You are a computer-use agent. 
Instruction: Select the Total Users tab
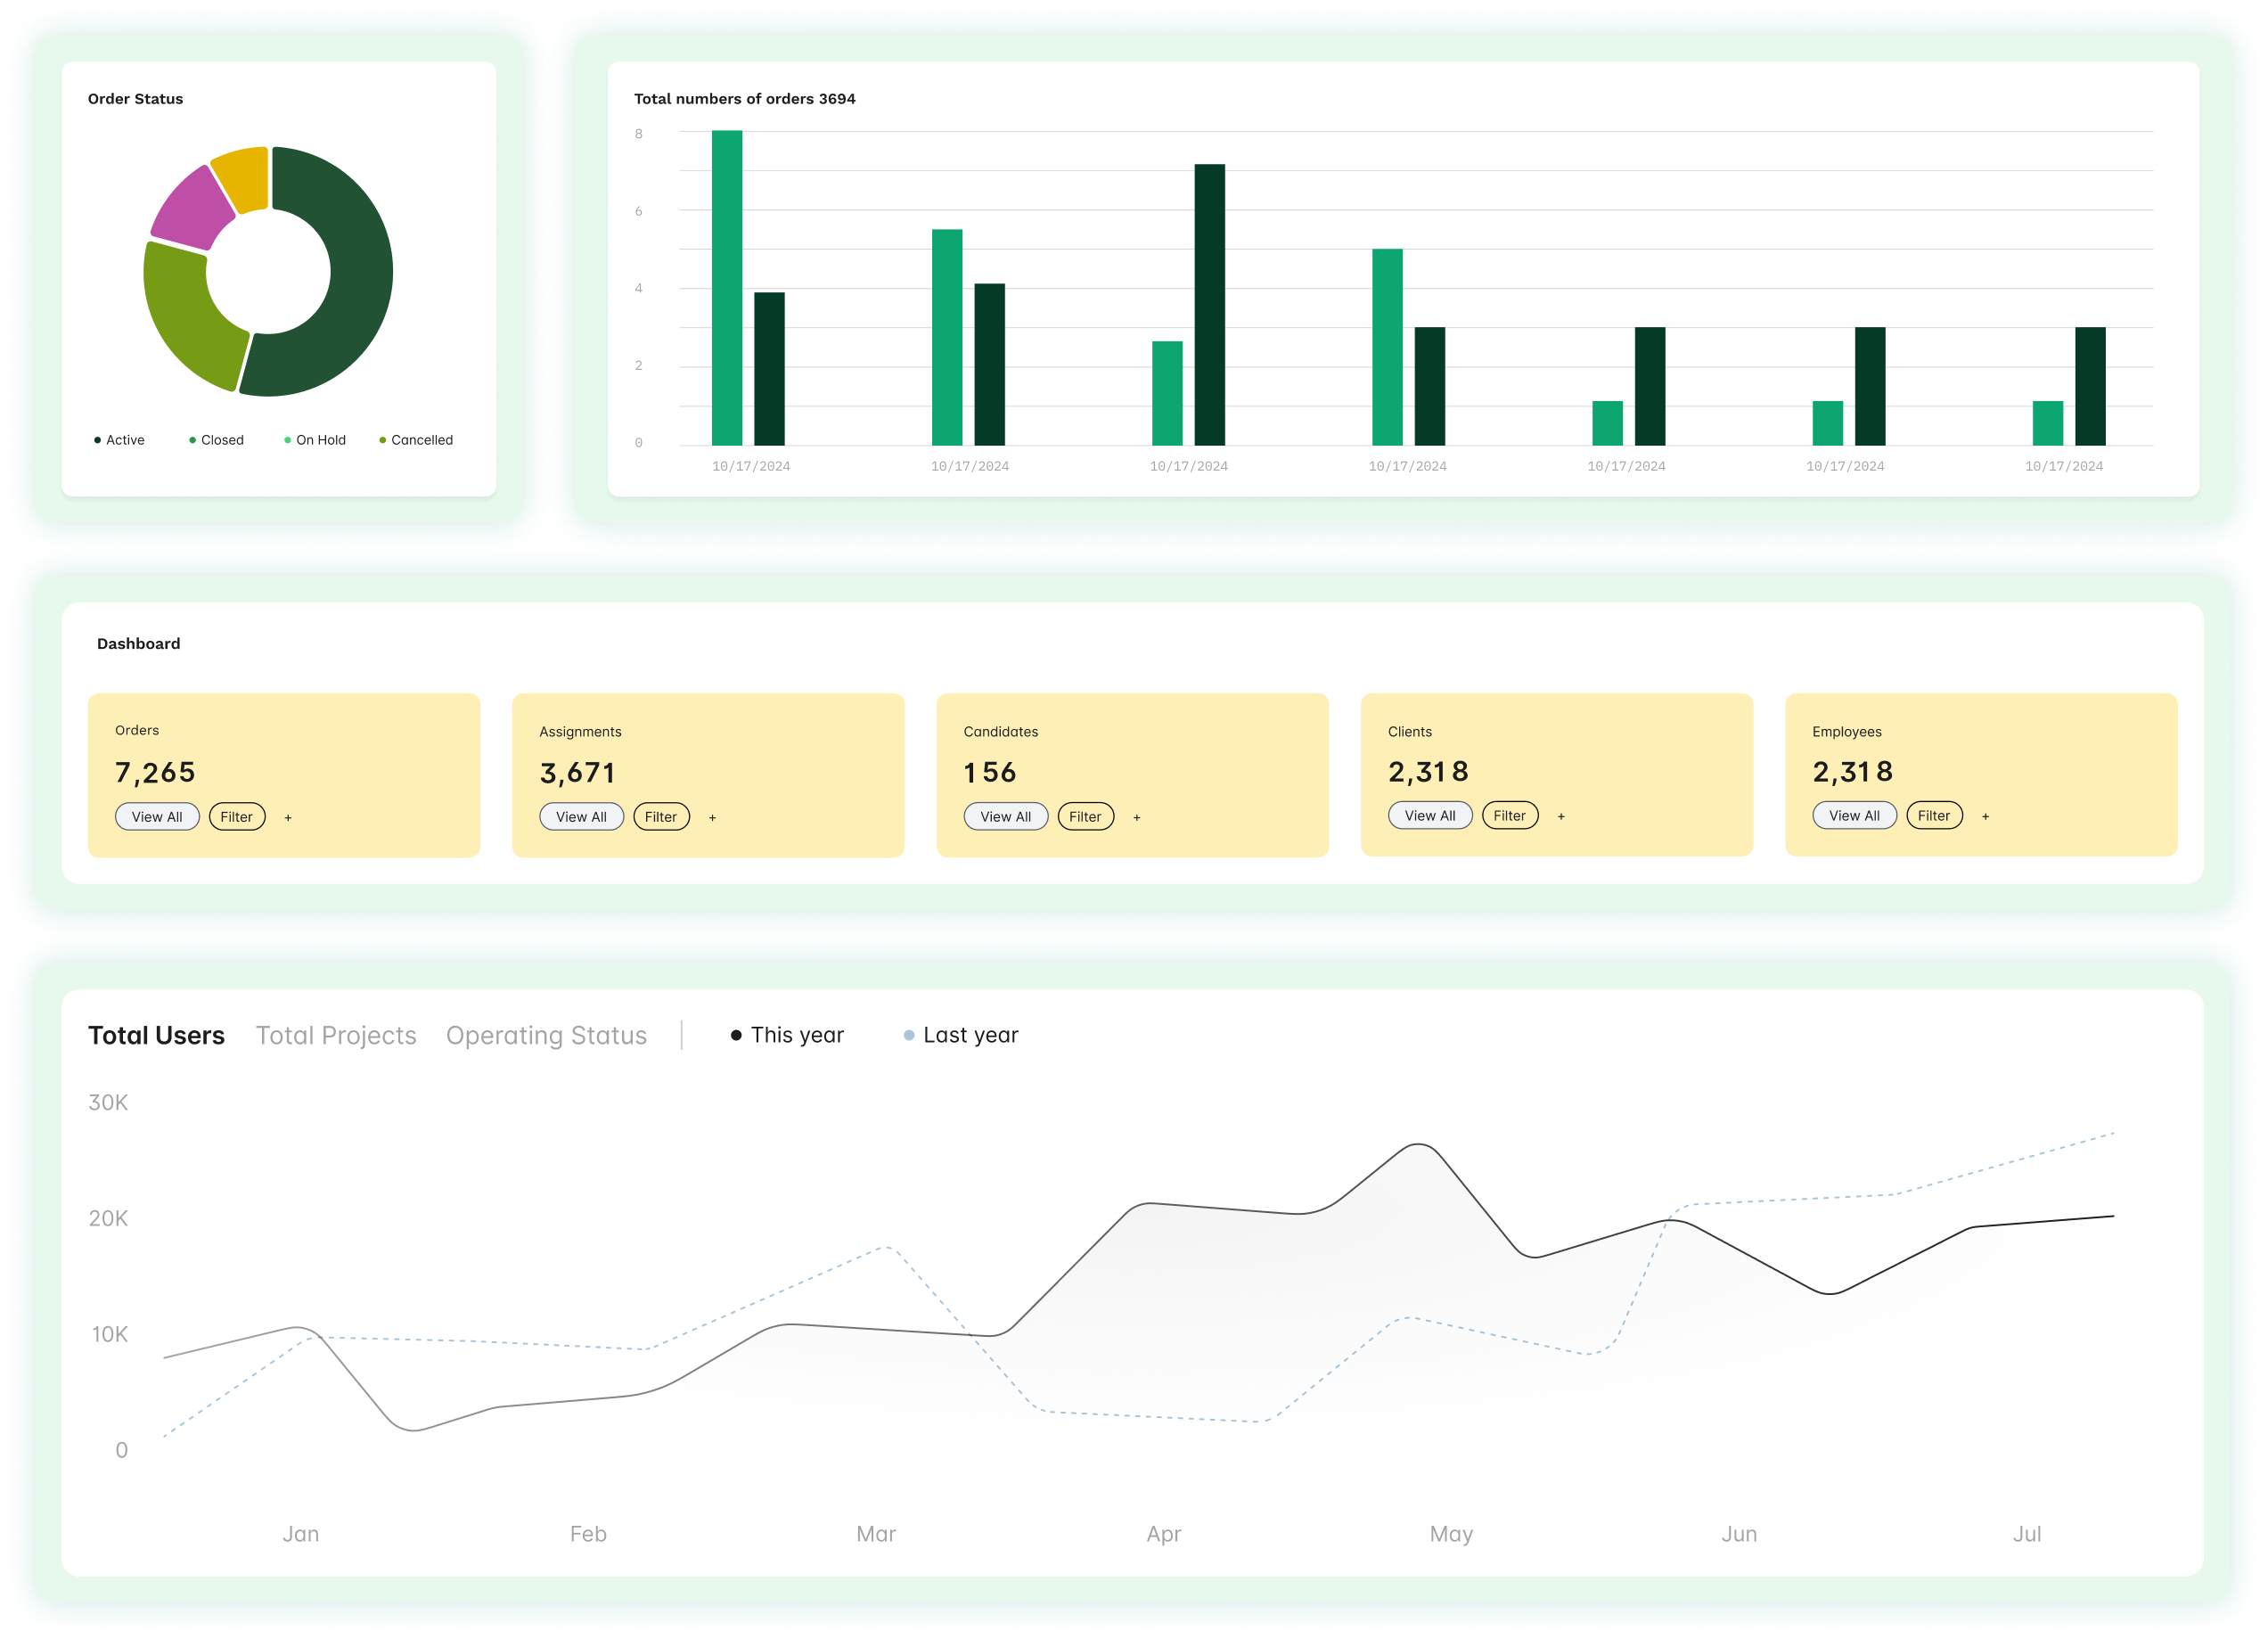pos(156,1035)
